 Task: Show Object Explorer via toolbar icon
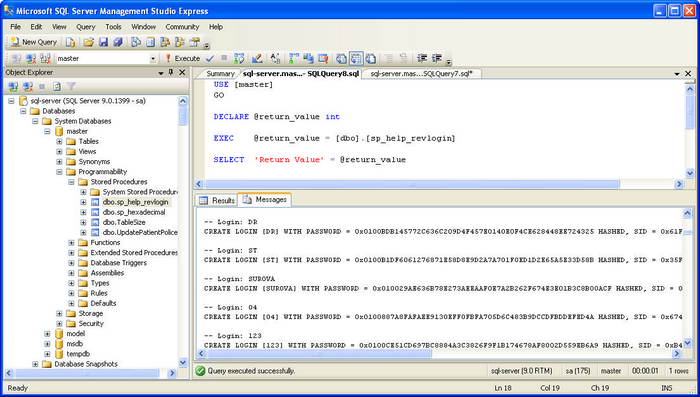[x=165, y=42]
